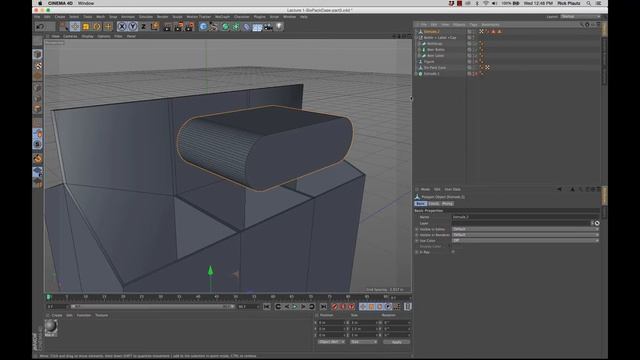Toggle the coordinate system cube icon
This screenshot has height=360, width=640.
coord(155,27)
